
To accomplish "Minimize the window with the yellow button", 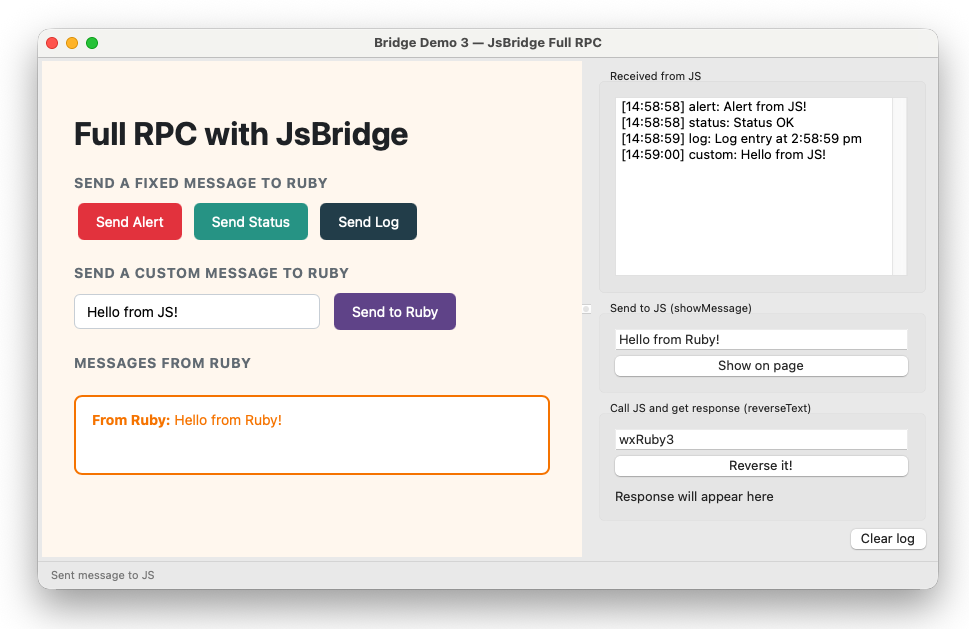I will [x=72, y=43].
